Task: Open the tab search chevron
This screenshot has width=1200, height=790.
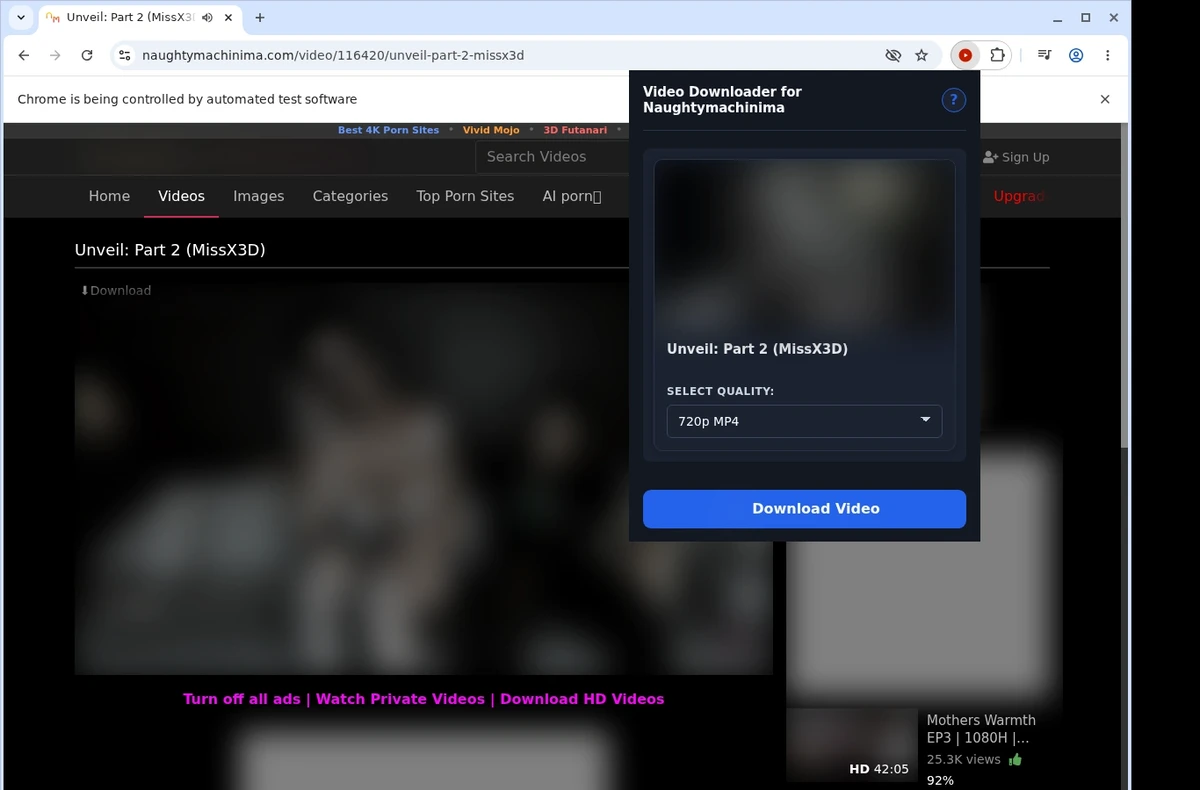Action: (x=21, y=18)
